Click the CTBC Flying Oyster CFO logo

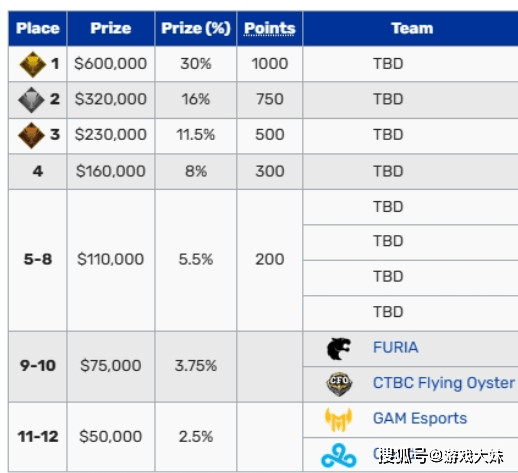pos(339,384)
